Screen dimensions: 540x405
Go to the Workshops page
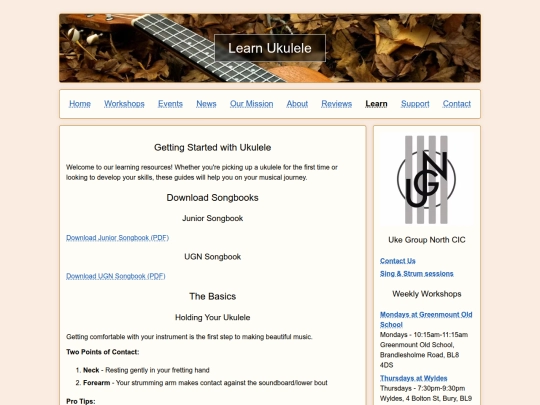[124, 104]
